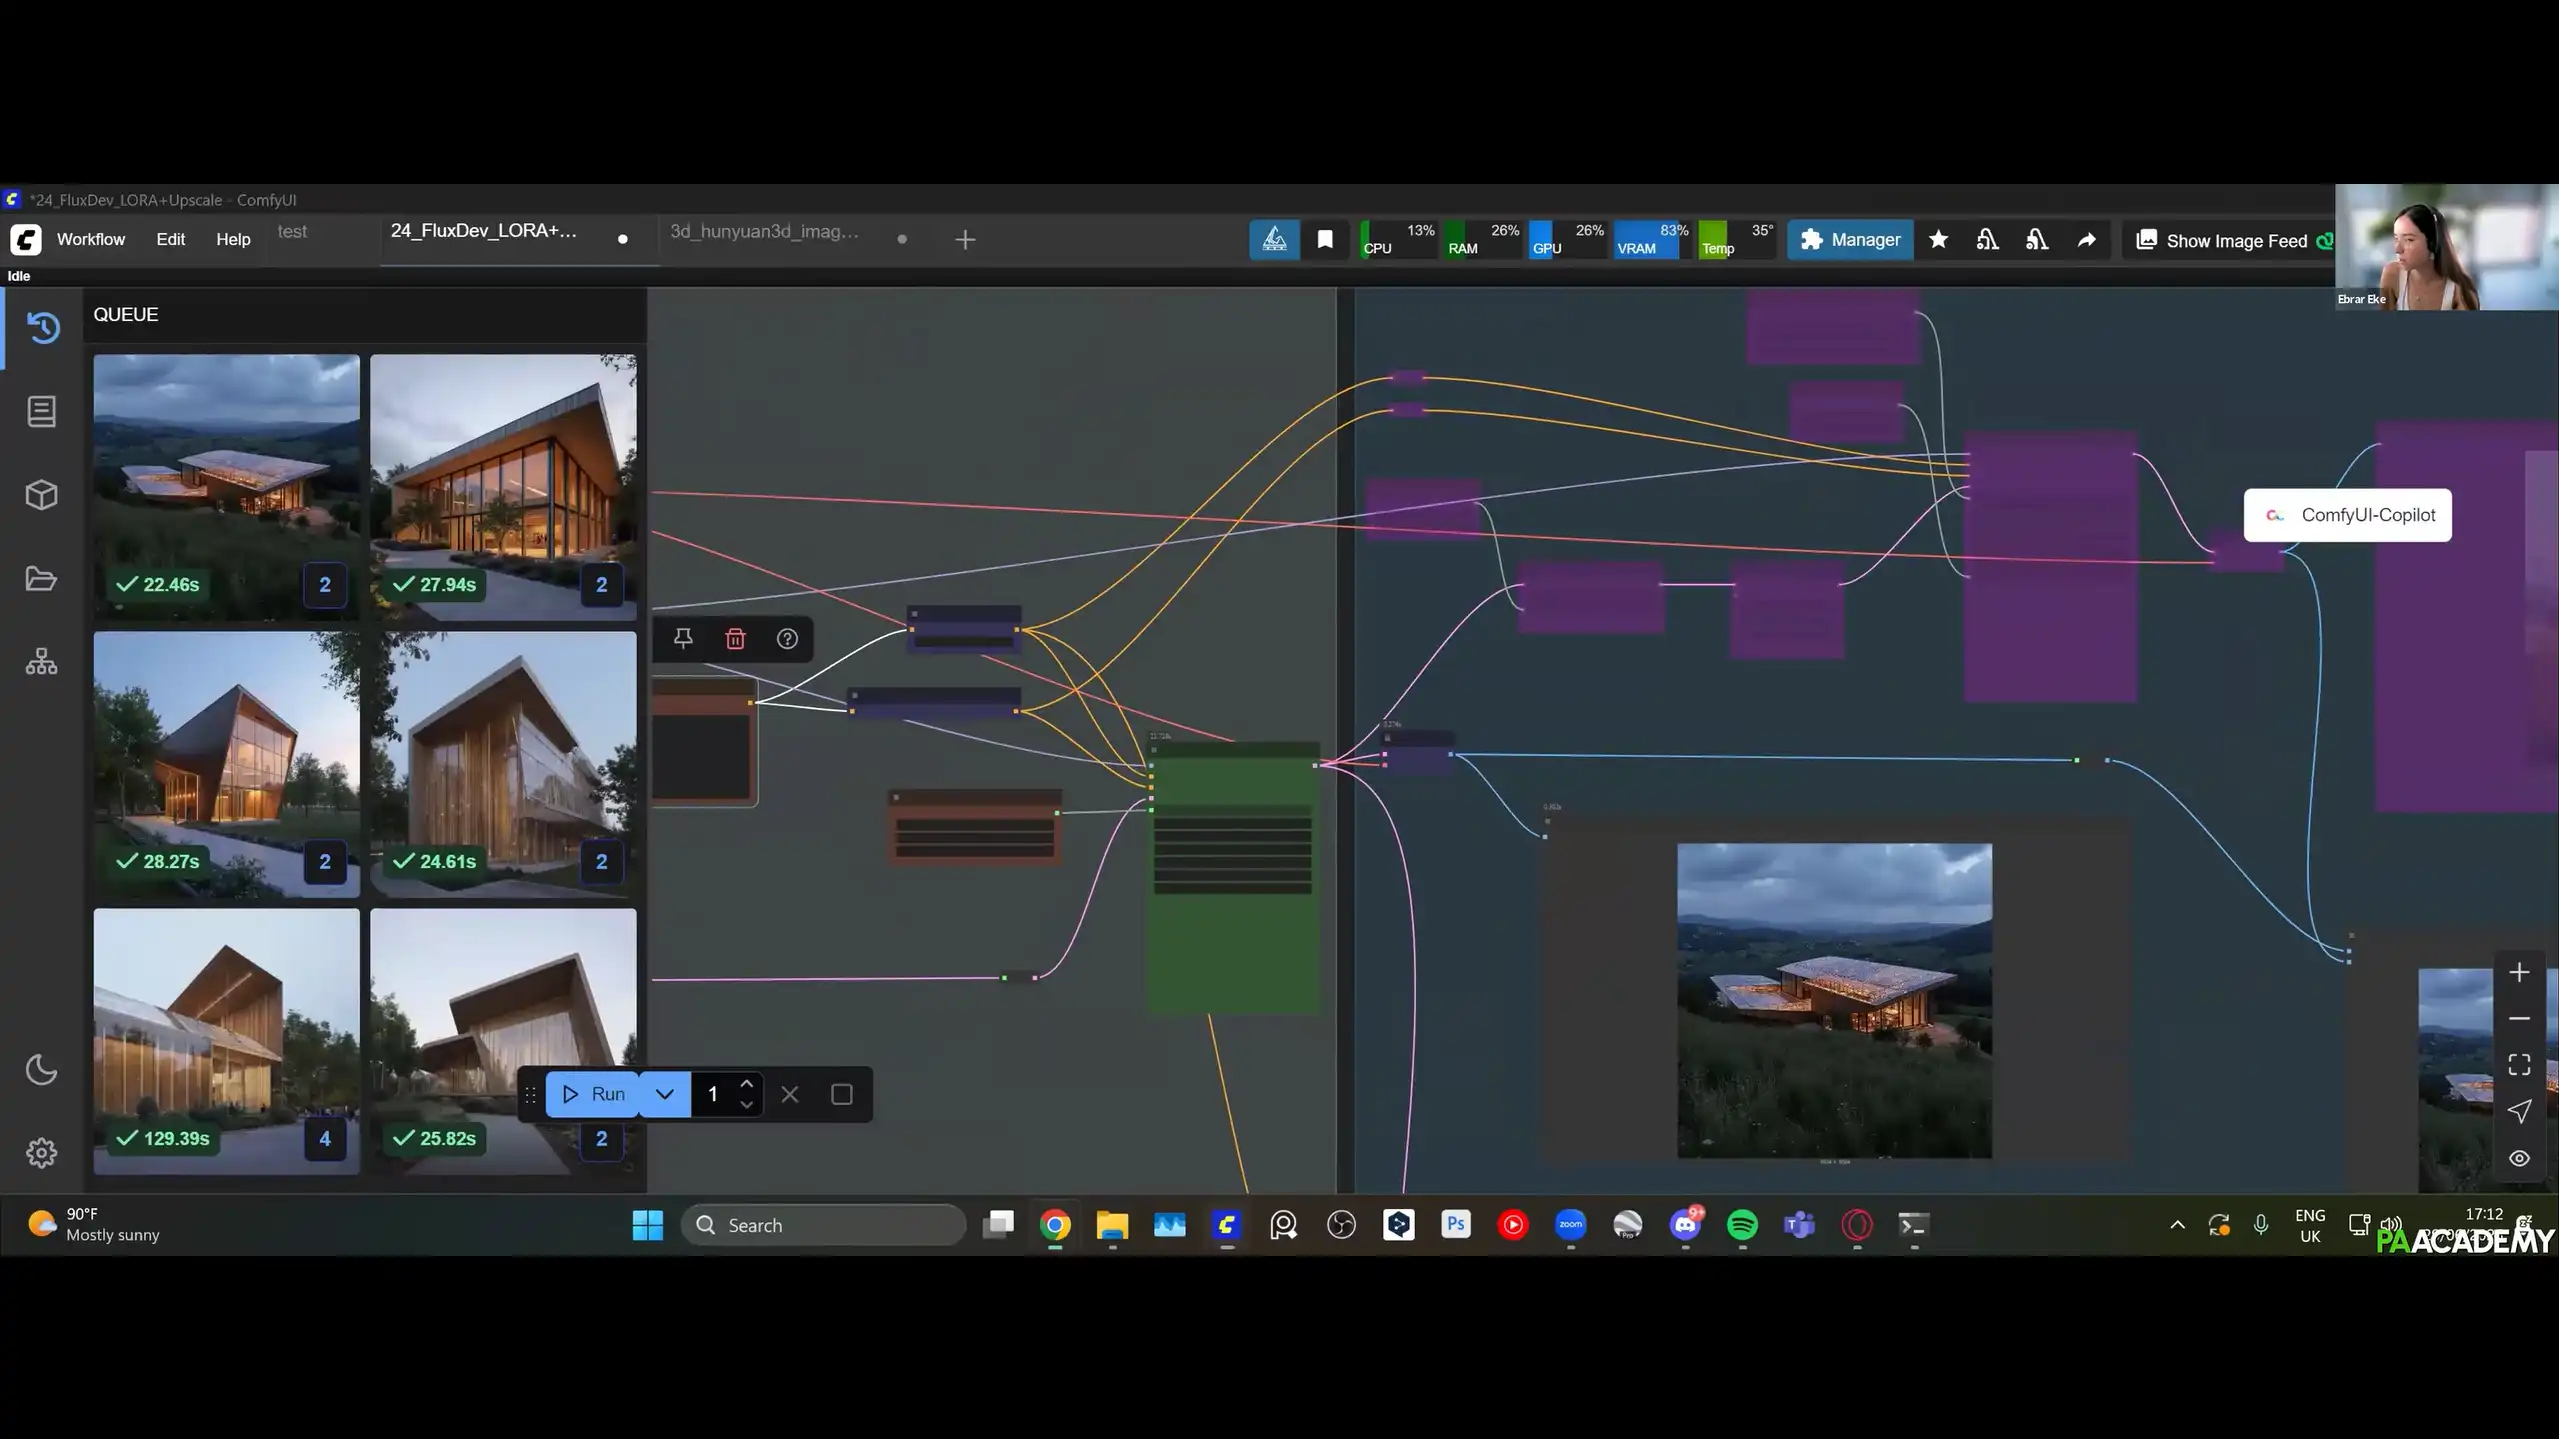Add a new workflow tab
This screenshot has height=1439, width=2559.
[965, 239]
